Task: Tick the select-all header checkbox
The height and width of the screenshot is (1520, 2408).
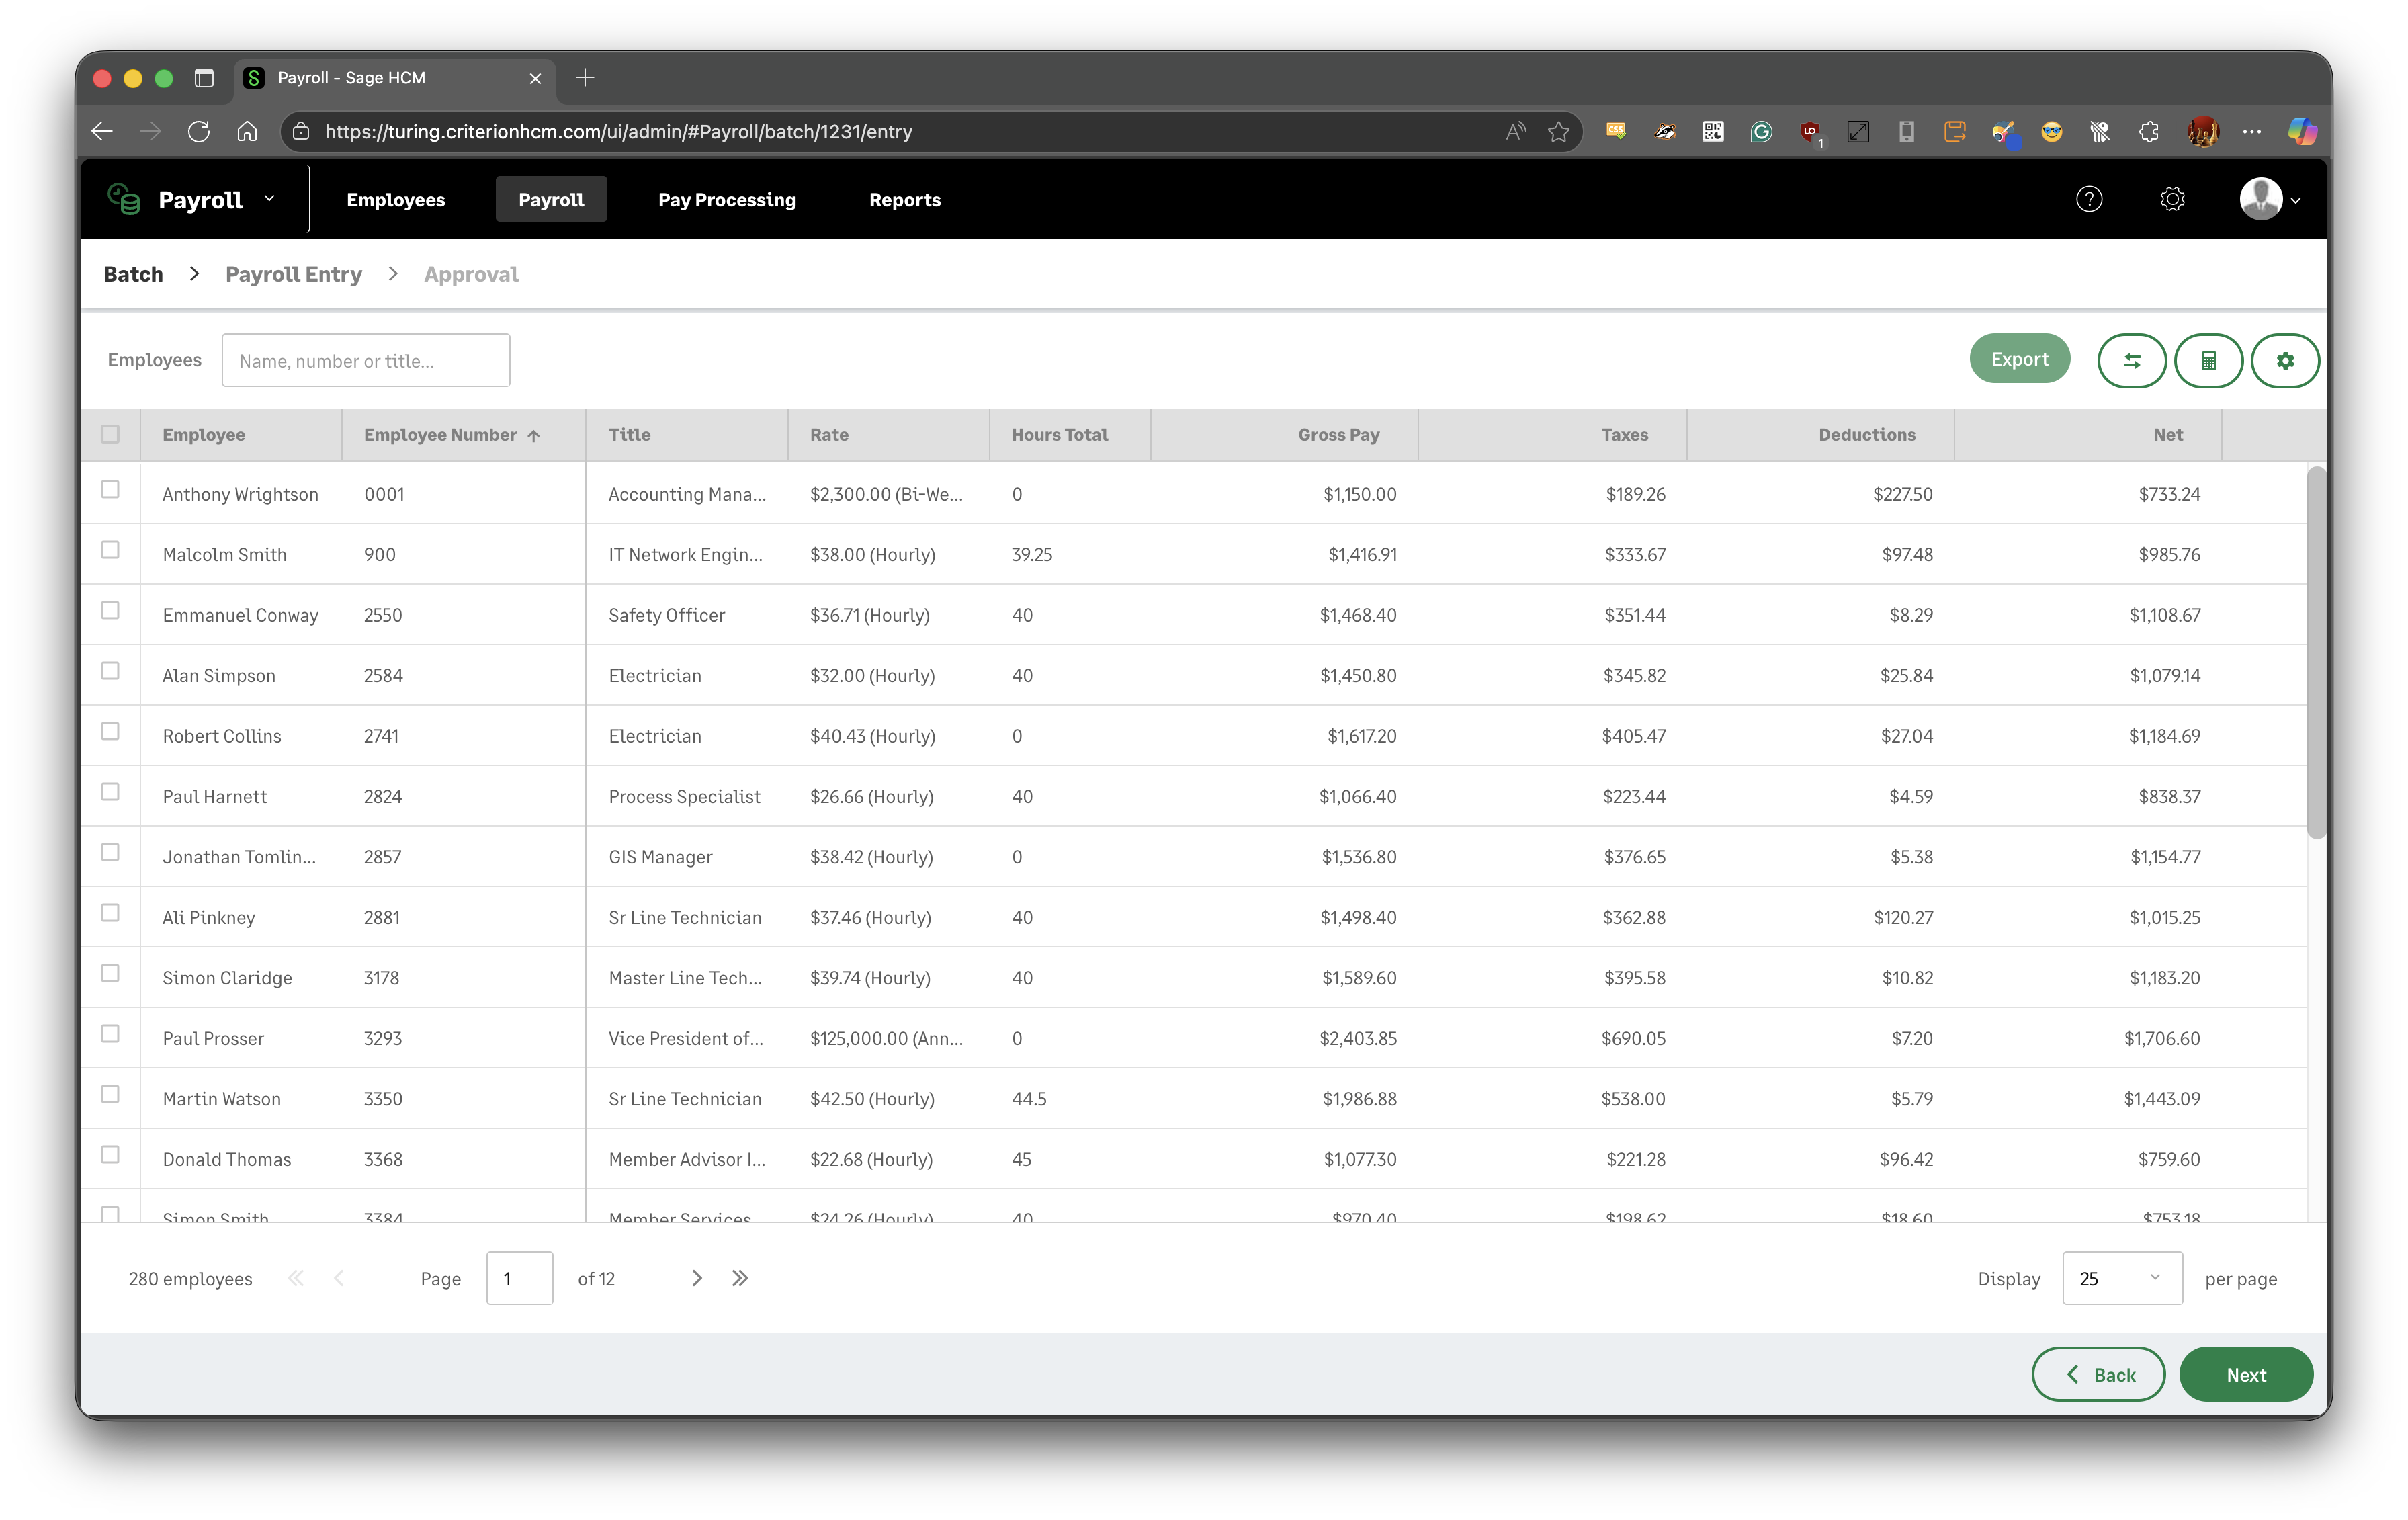Action: click(110, 434)
